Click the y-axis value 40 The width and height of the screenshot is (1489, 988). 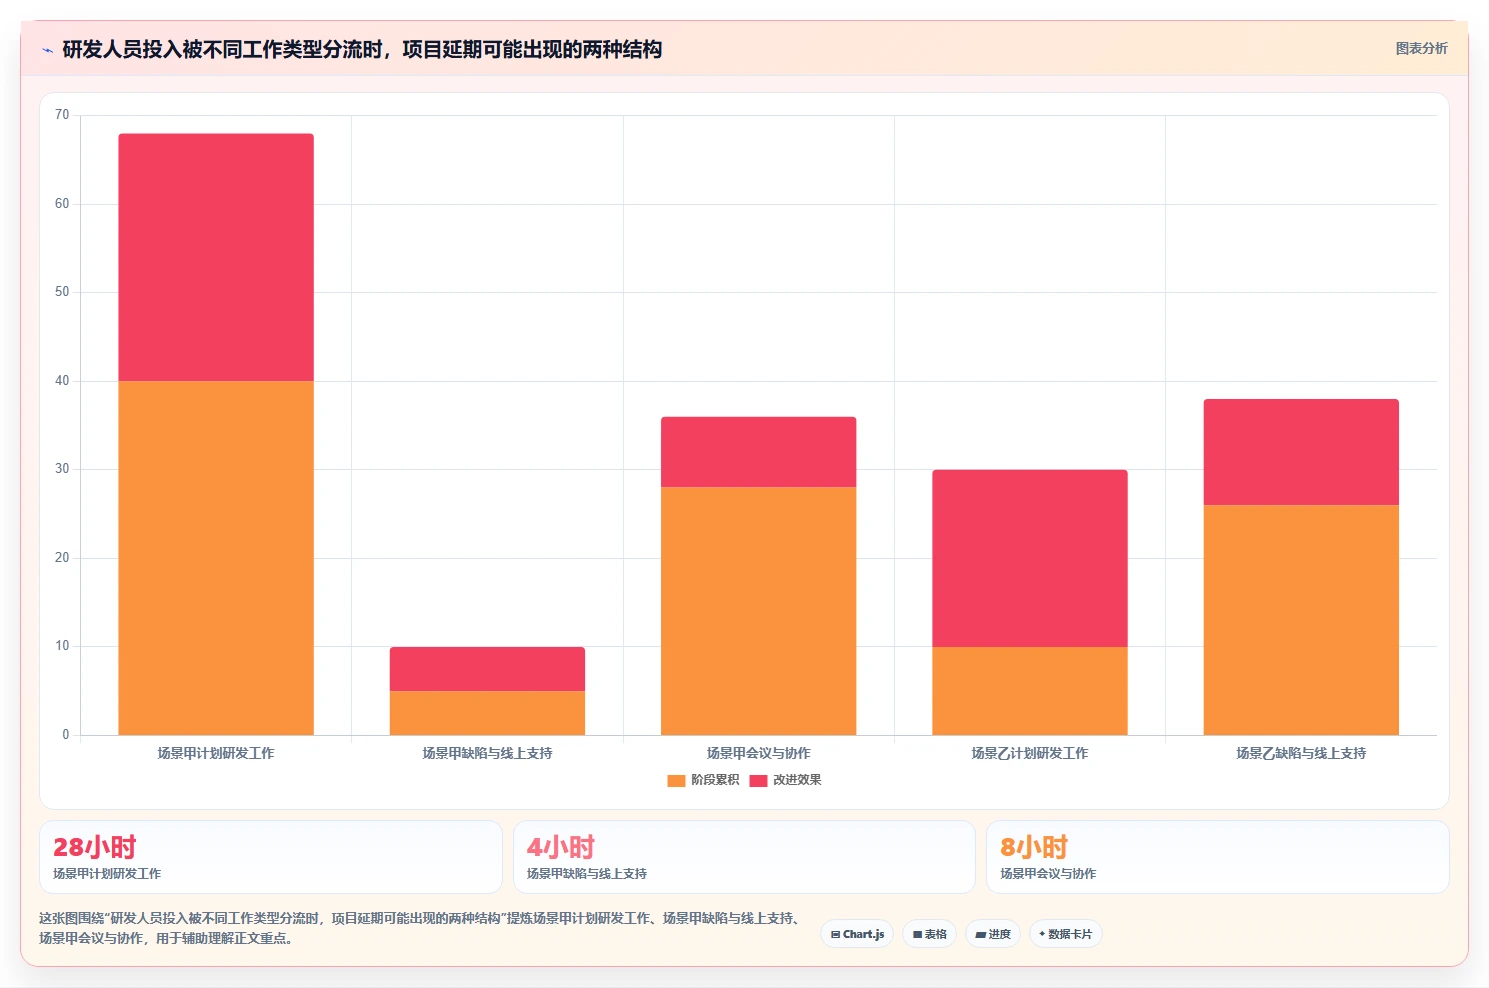point(62,381)
